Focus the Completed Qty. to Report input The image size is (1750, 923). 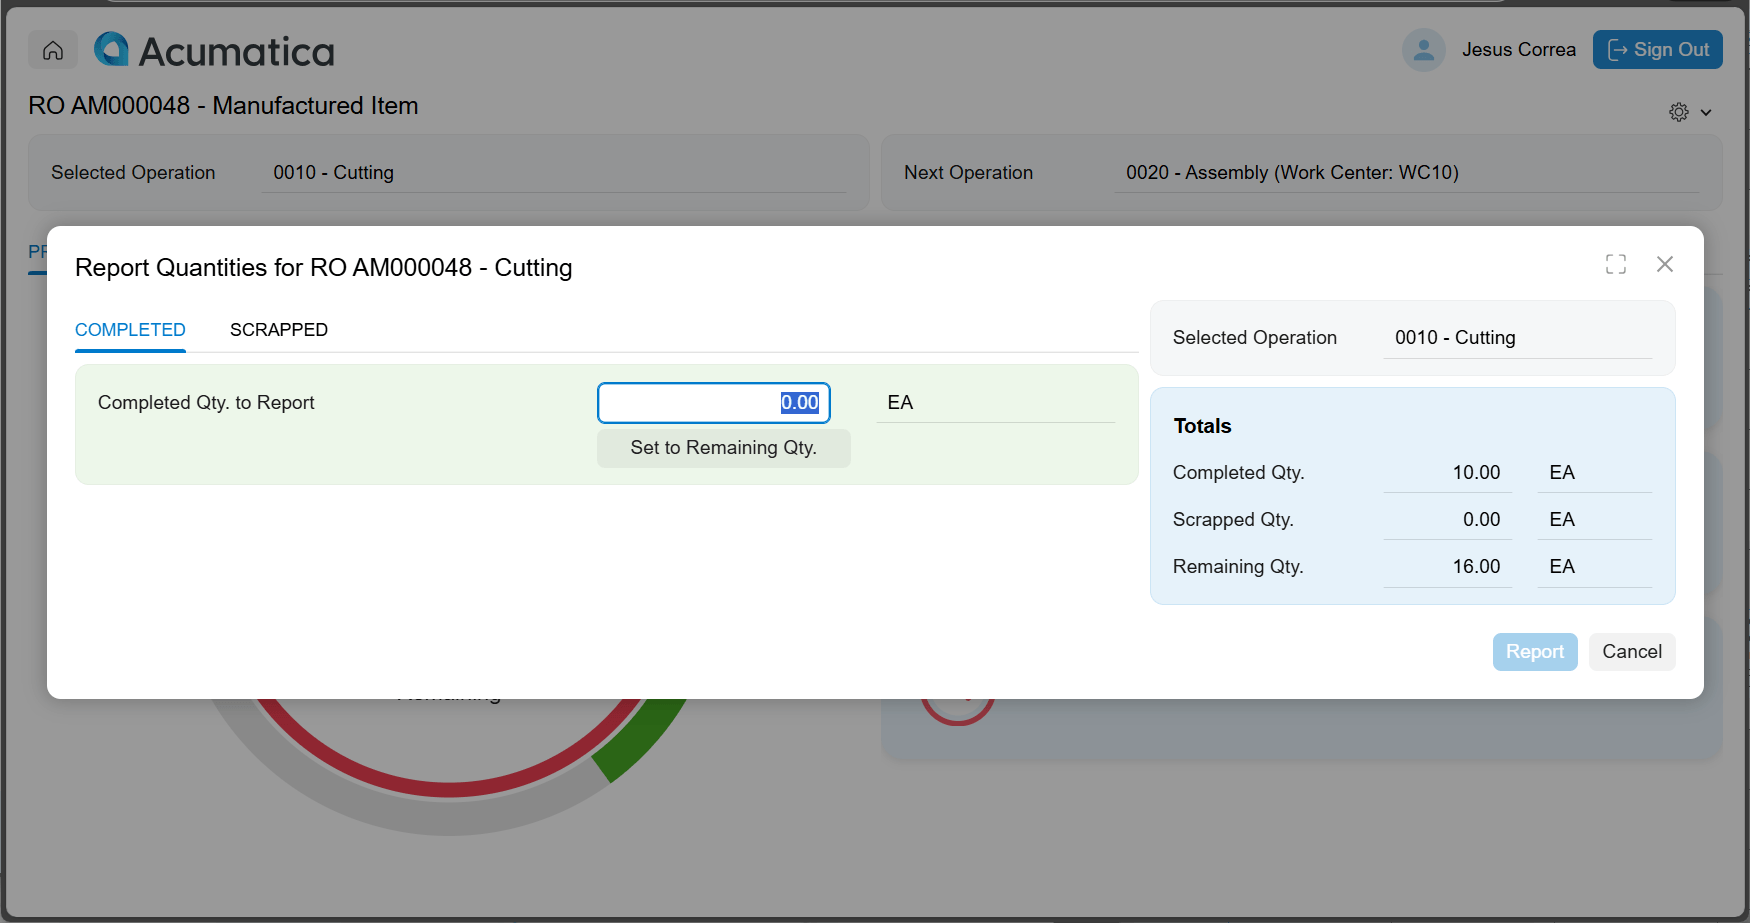tap(713, 402)
